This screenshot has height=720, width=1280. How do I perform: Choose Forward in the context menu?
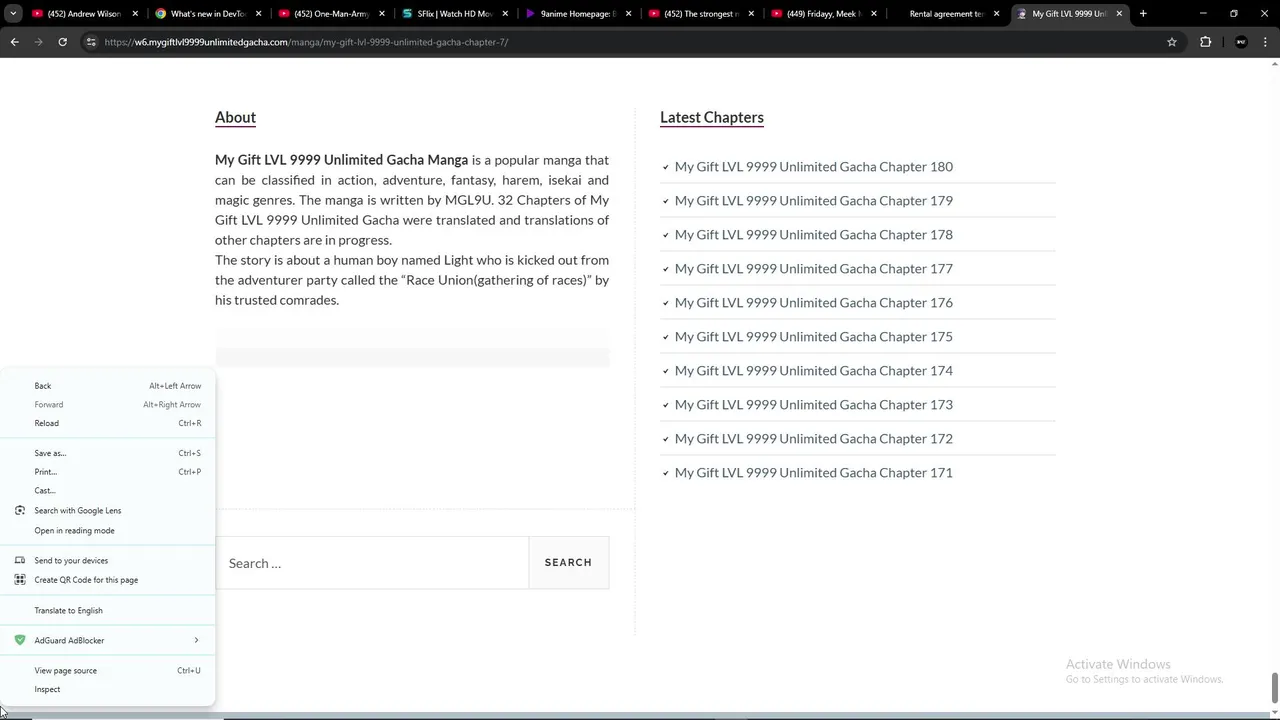tap(108, 405)
